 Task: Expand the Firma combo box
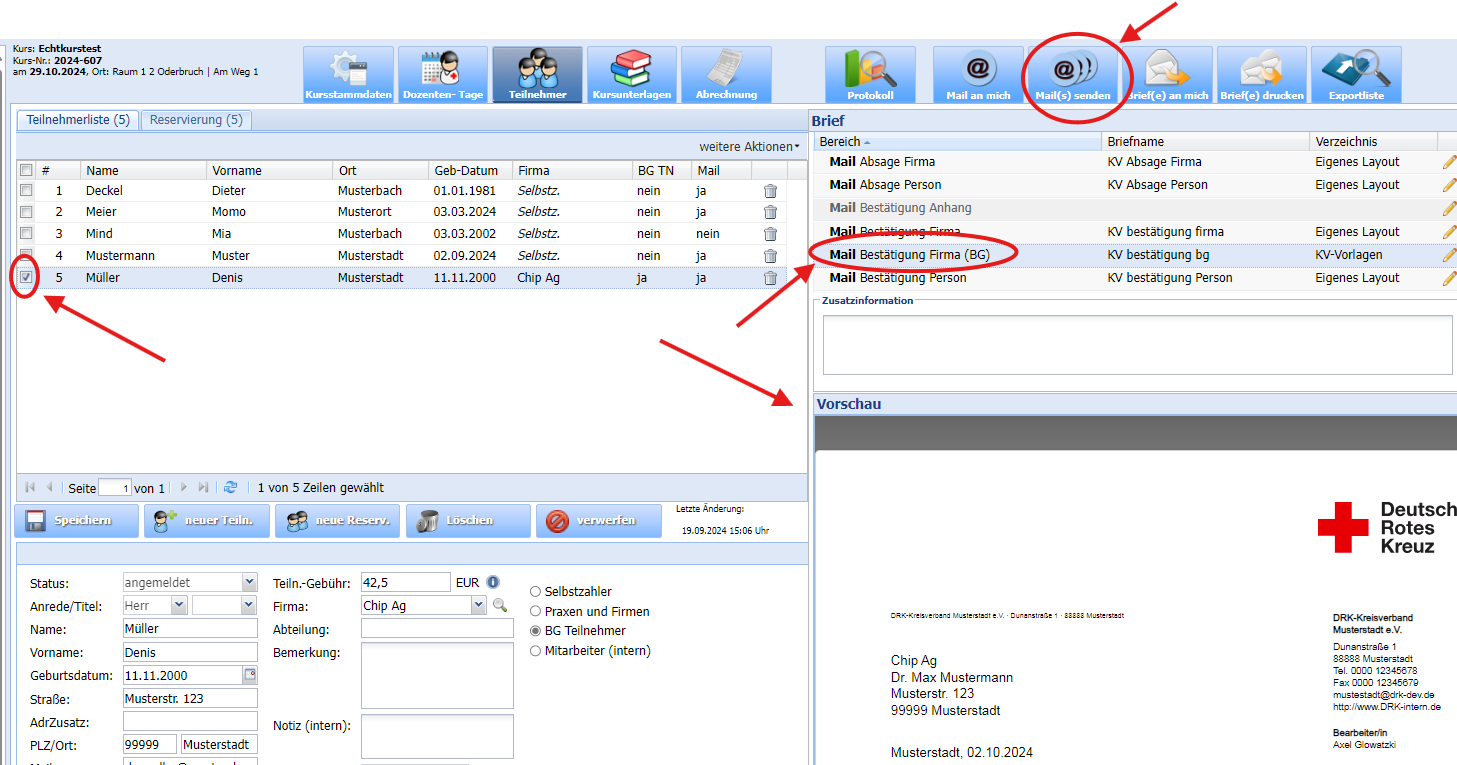click(x=478, y=606)
